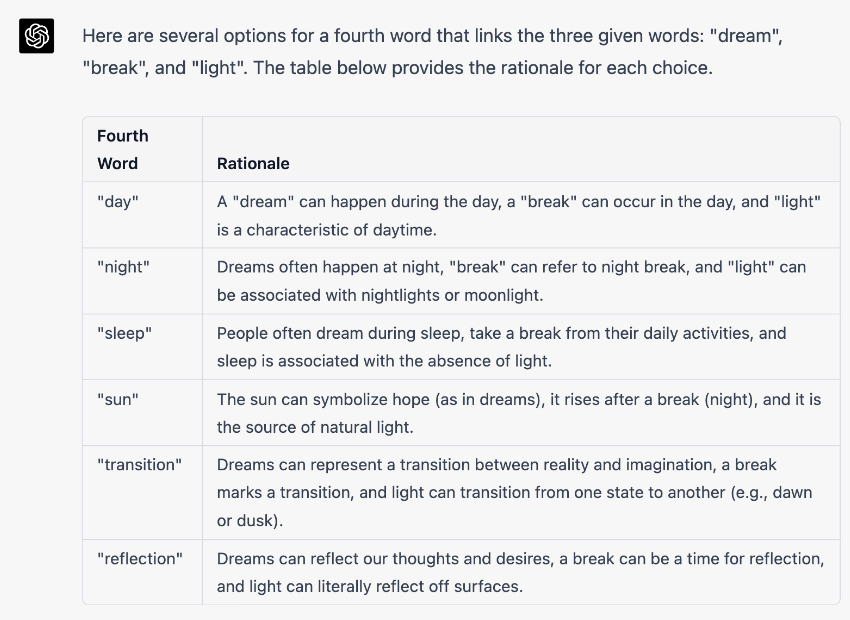
Task: Click the rationale starting "Dreams can represent a transition"
Action: [514, 492]
